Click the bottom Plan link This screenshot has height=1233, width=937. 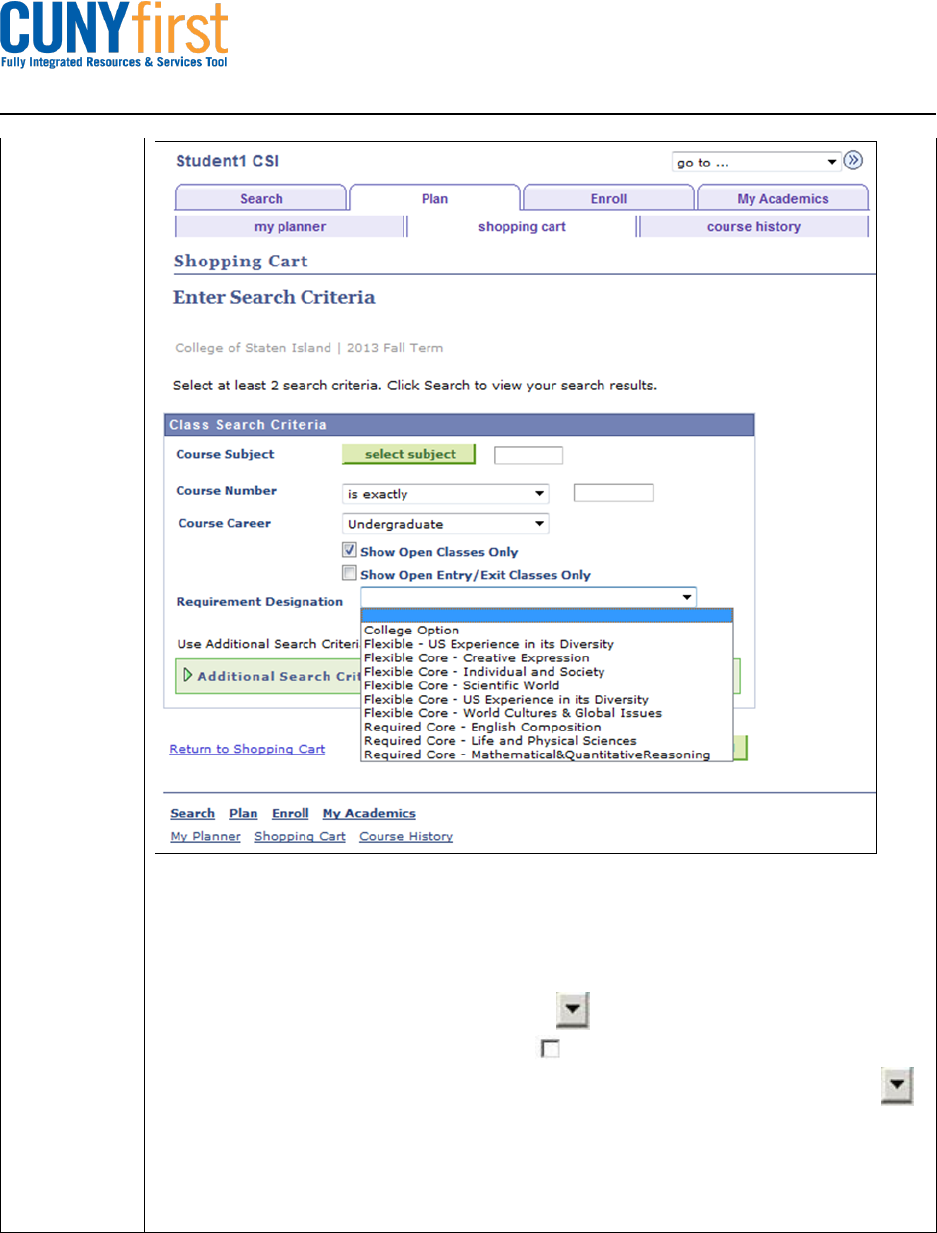[243, 814]
